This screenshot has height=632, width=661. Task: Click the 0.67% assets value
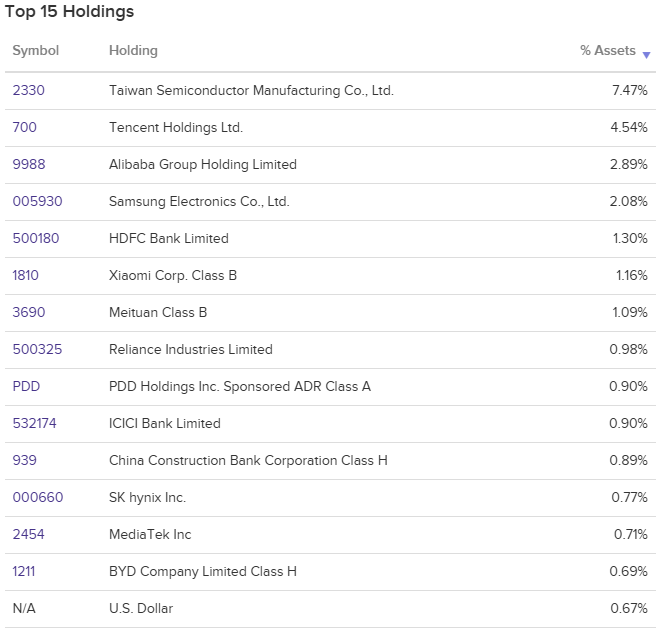pos(629,608)
